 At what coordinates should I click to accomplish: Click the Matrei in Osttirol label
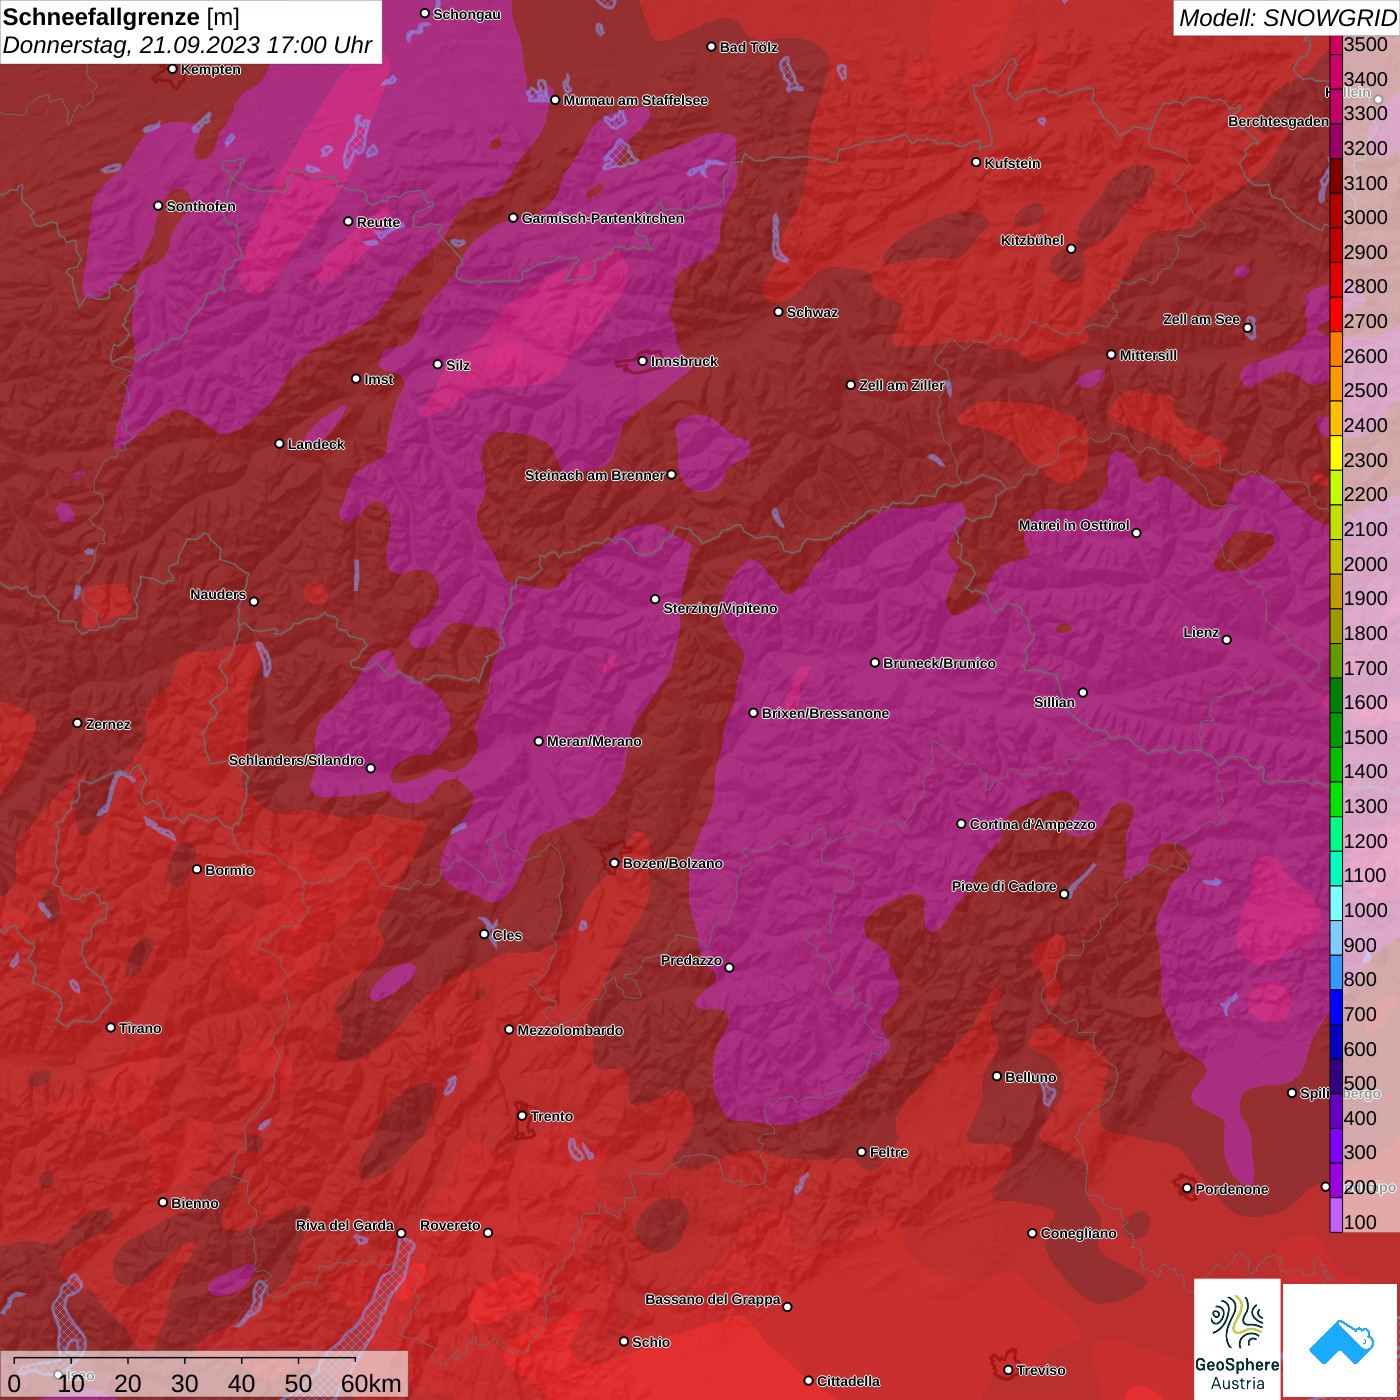(x=1074, y=525)
